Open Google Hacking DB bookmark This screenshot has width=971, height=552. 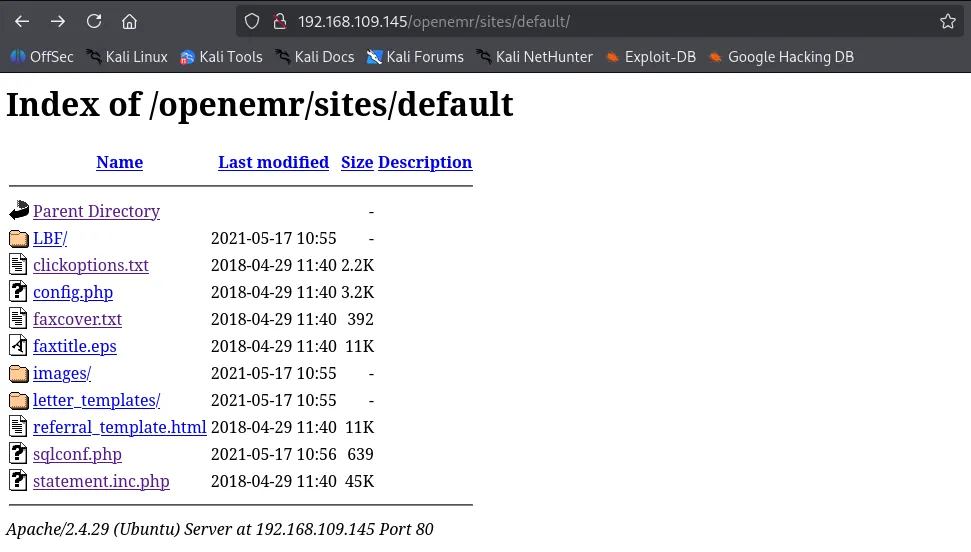[781, 57]
